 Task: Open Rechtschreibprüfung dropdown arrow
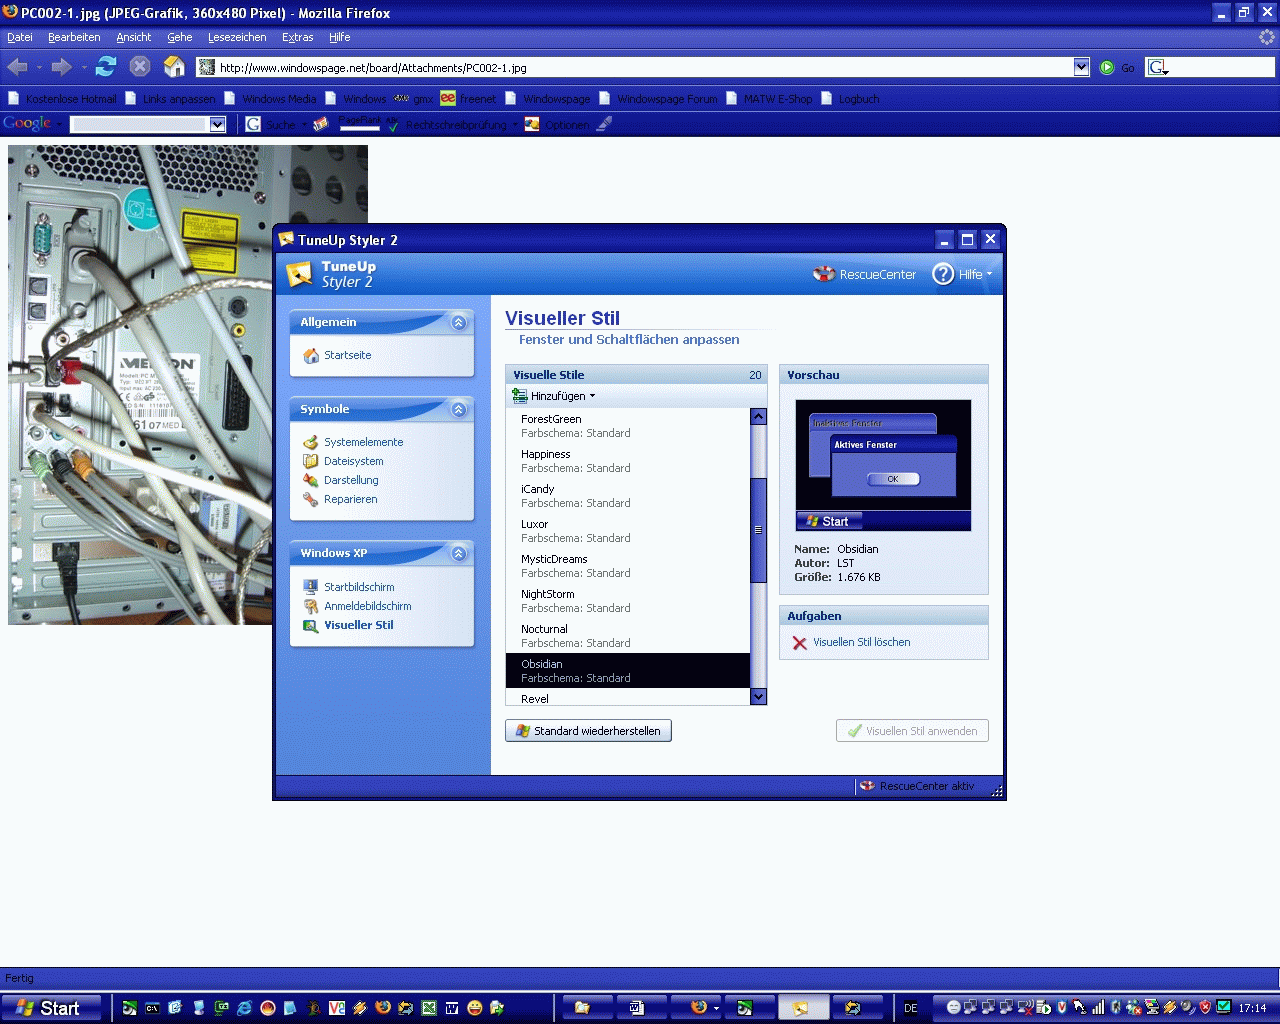point(515,125)
